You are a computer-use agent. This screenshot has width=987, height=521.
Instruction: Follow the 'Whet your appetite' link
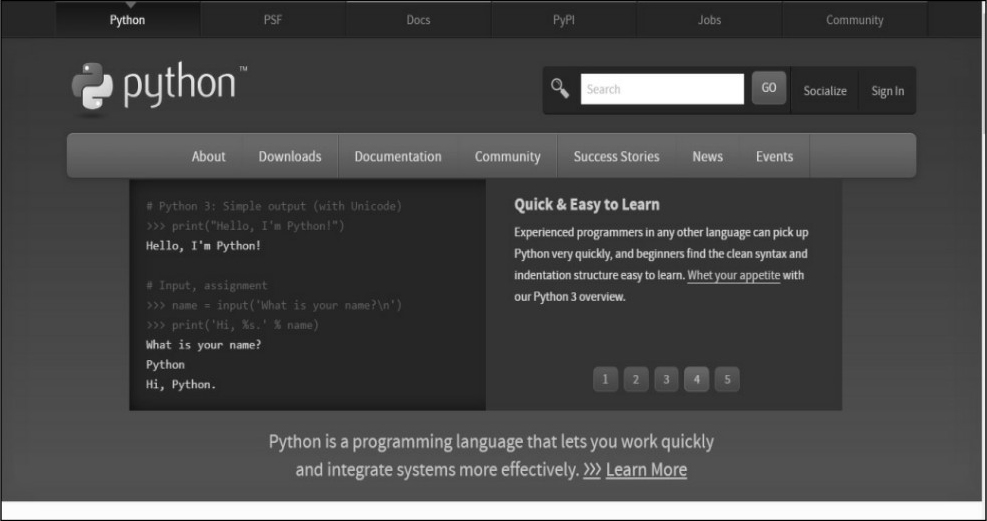(x=733, y=276)
